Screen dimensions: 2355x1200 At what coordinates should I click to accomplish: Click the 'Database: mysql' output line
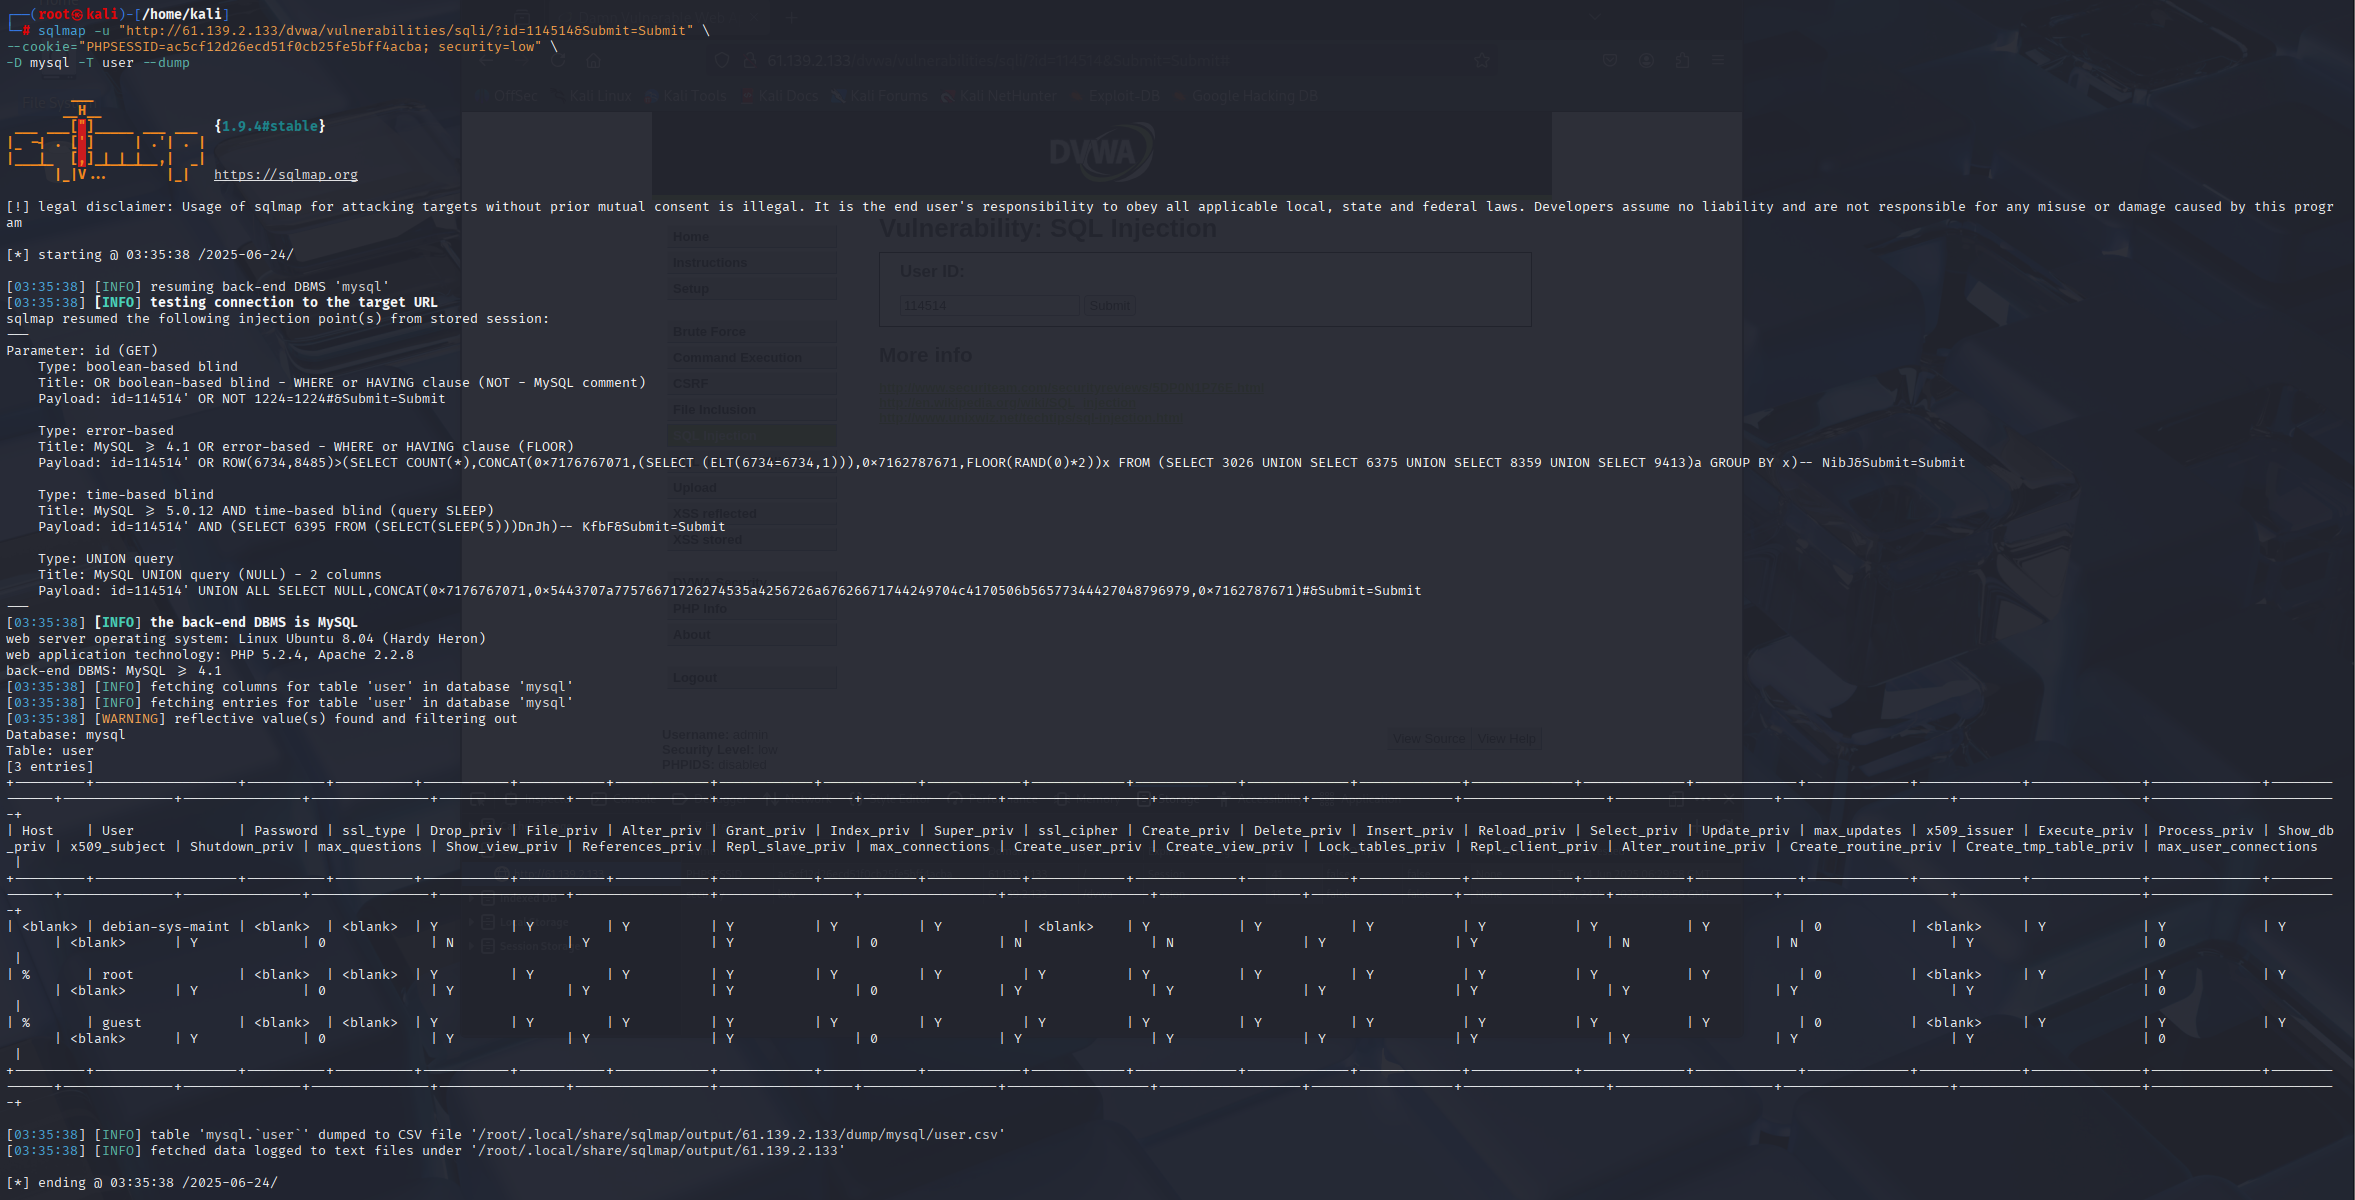point(66,735)
